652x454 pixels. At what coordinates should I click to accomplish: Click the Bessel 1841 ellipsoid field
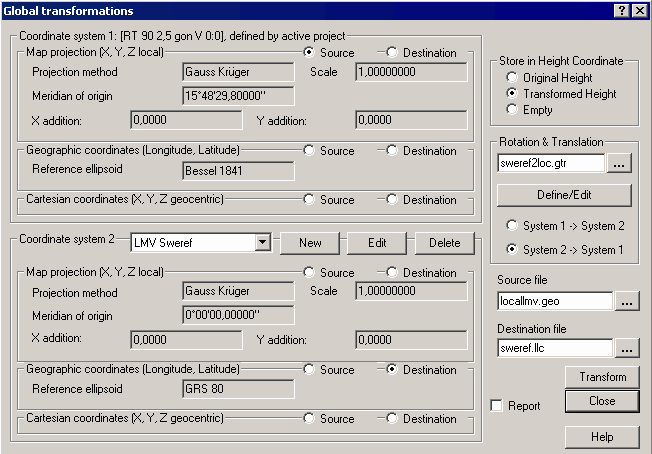[x=238, y=171]
